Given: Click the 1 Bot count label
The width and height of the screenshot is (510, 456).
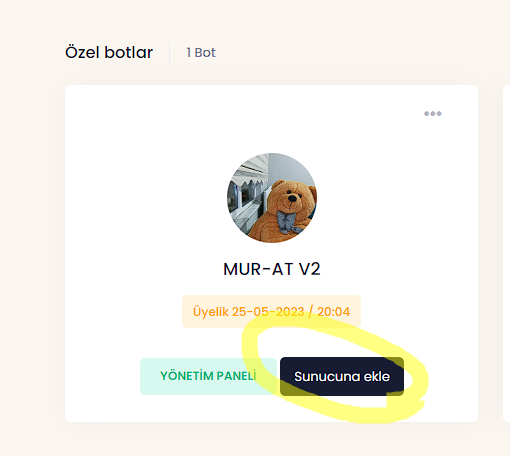Looking at the screenshot, I should pyautogui.click(x=201, y=53).
